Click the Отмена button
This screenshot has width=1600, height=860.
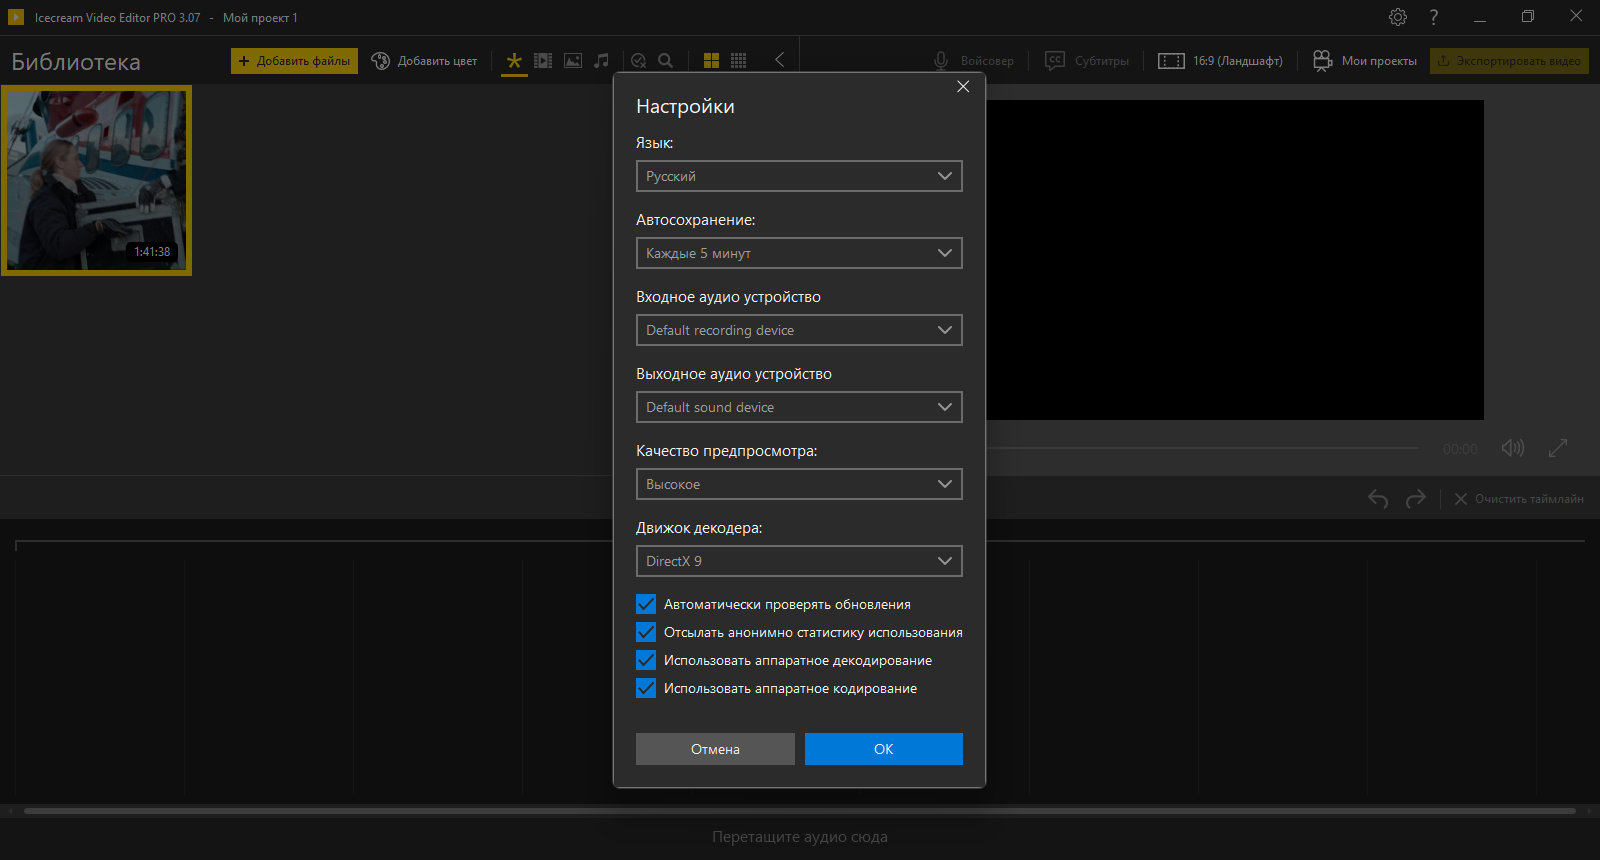715,749
